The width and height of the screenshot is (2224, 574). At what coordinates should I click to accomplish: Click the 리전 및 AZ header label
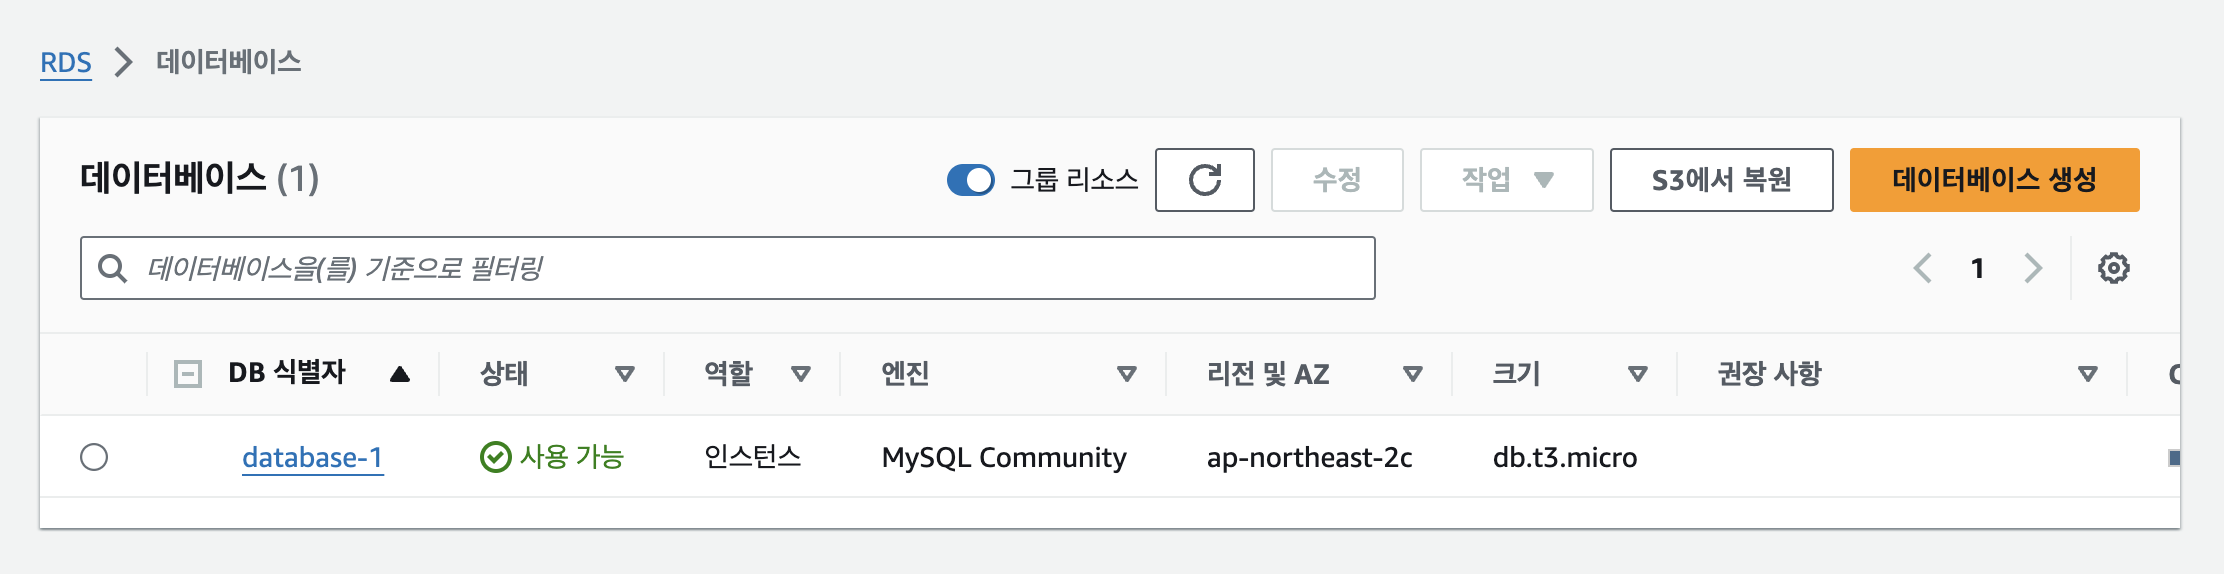[1268, 374]
